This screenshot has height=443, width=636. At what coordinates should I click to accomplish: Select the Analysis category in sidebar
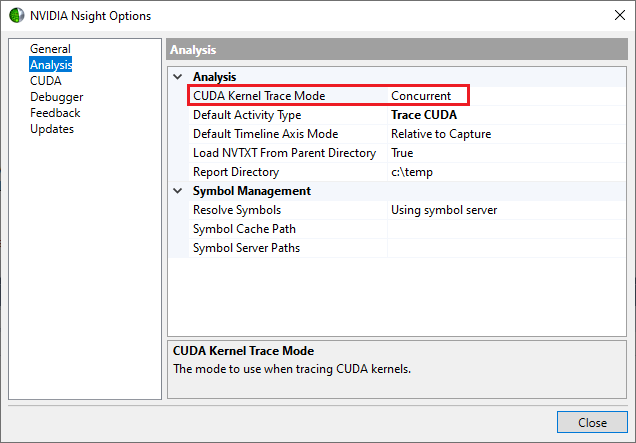tap(51, 65)
